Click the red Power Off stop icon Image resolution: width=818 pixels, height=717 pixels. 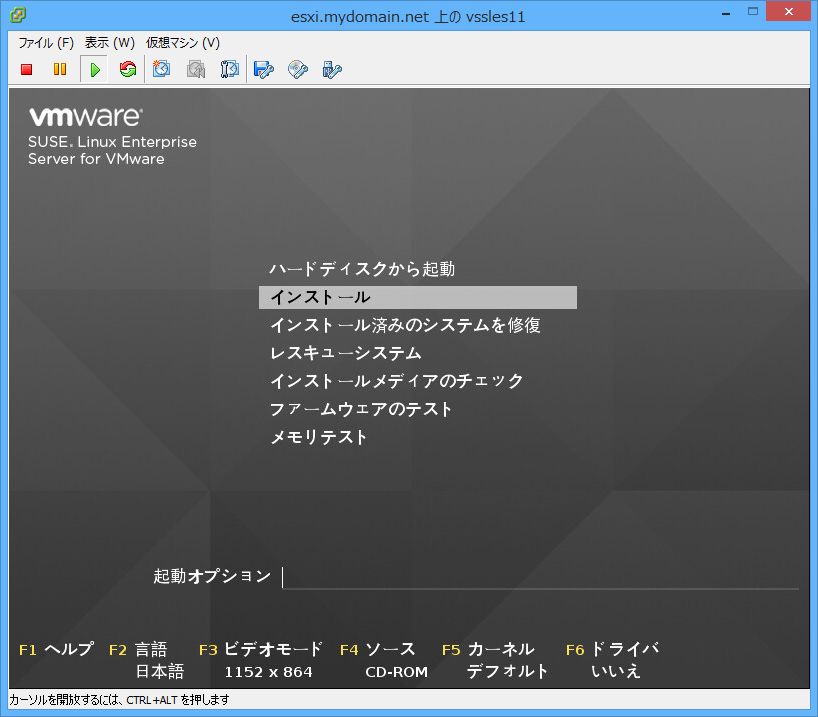pos(27,69)
